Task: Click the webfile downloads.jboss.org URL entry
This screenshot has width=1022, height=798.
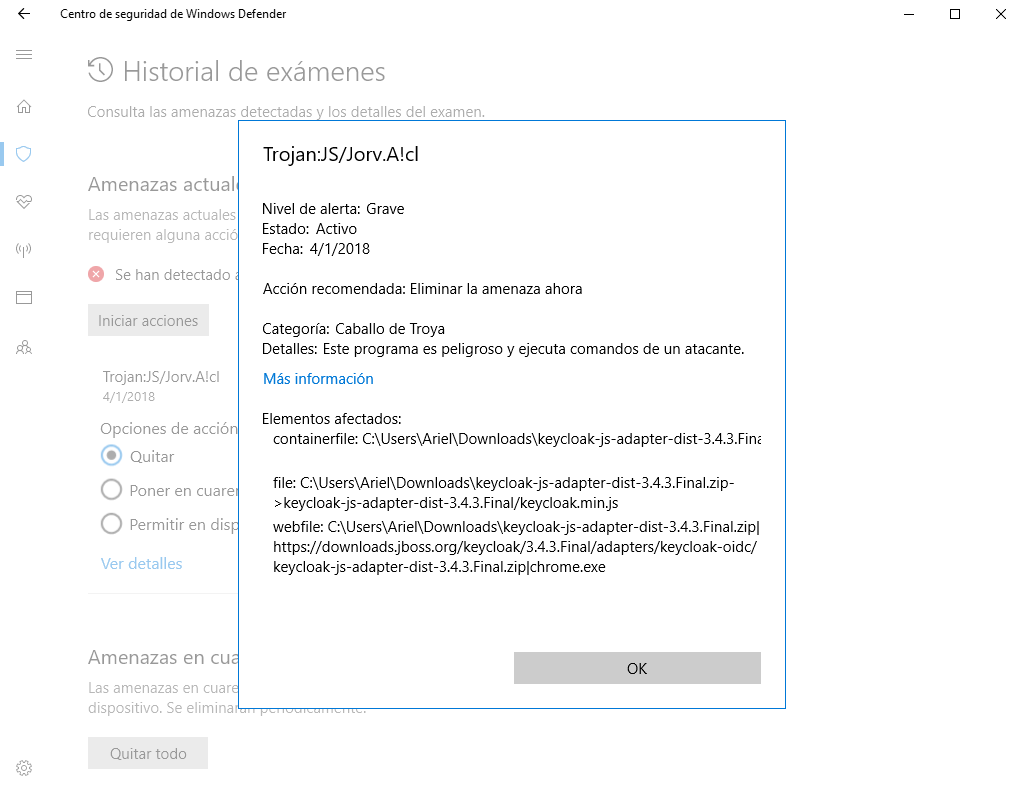Action: tap(516, 547)
